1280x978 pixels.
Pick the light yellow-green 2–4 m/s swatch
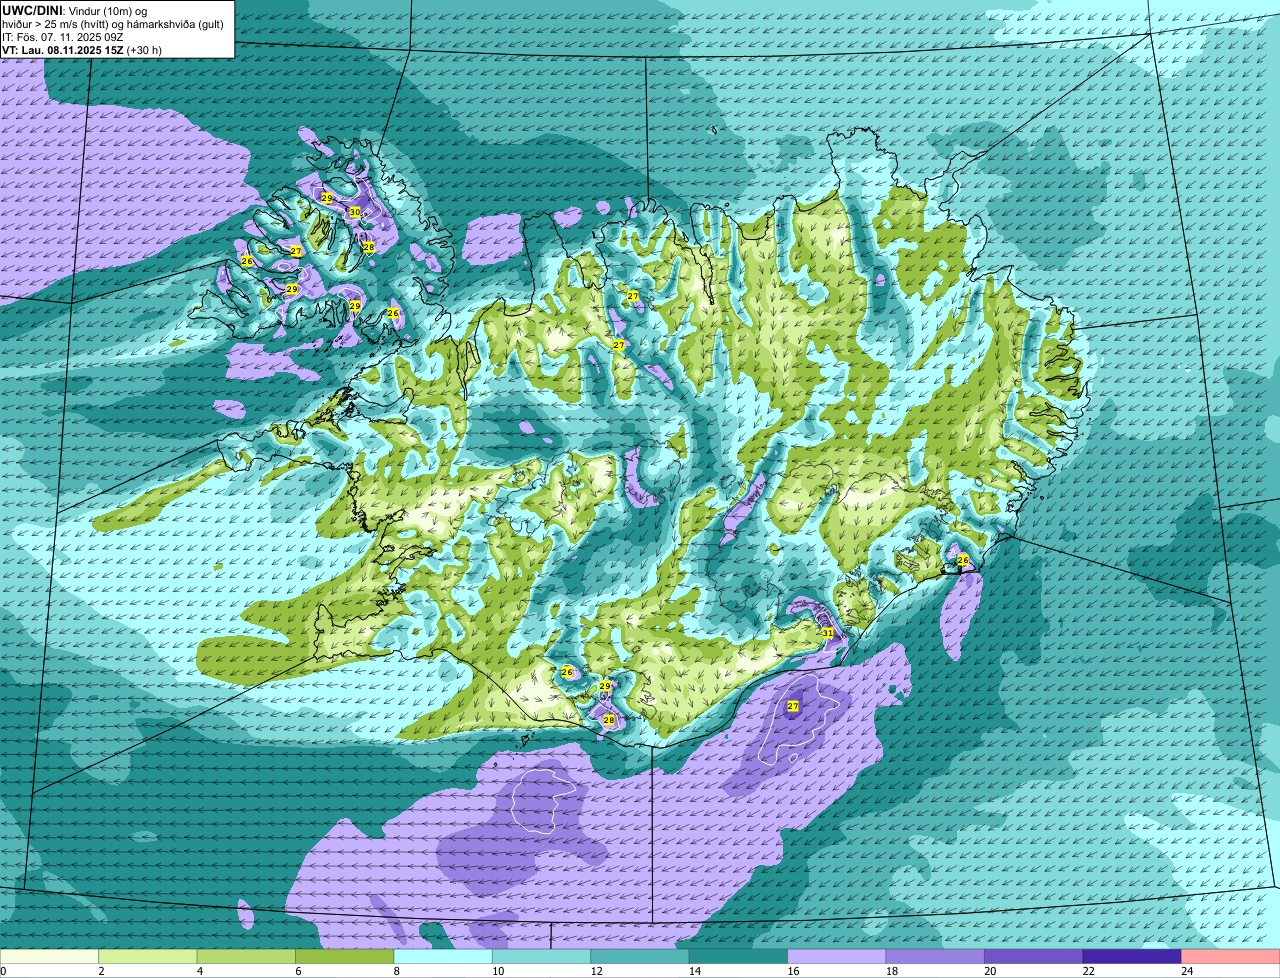(x=148, y=956)
